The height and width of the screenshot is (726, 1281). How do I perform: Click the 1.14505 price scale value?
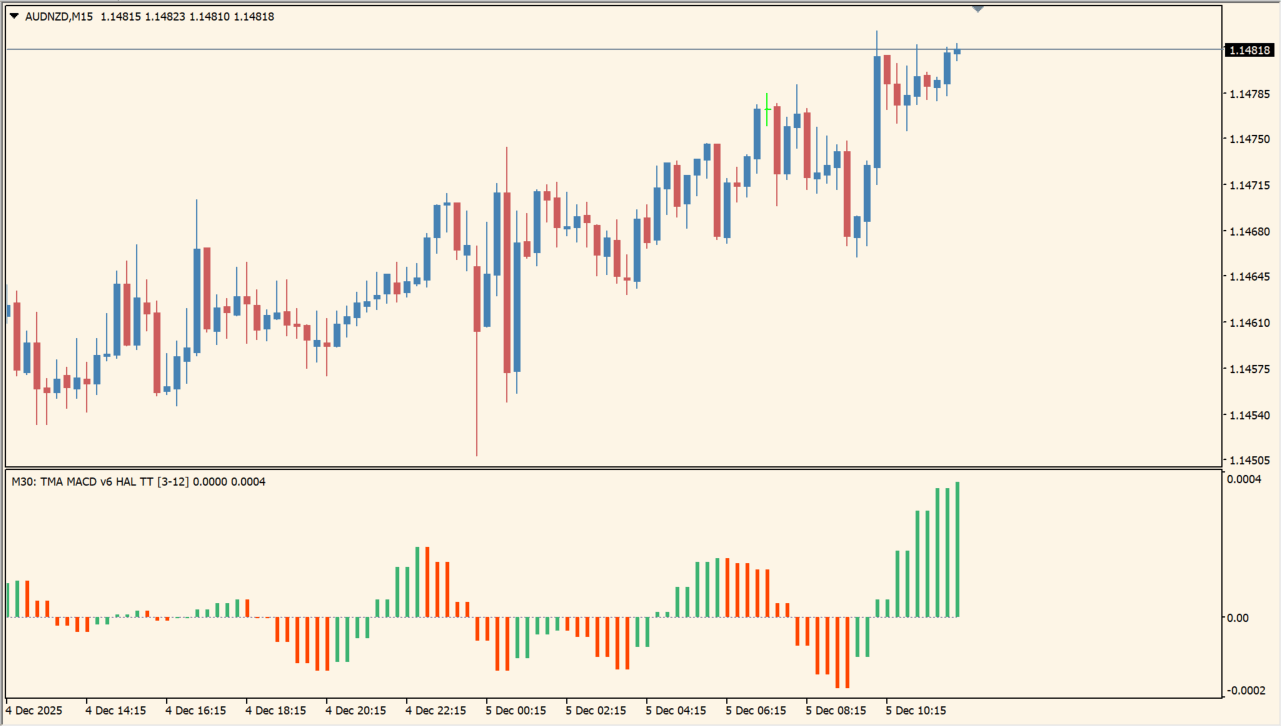[x=1249, y=461]
